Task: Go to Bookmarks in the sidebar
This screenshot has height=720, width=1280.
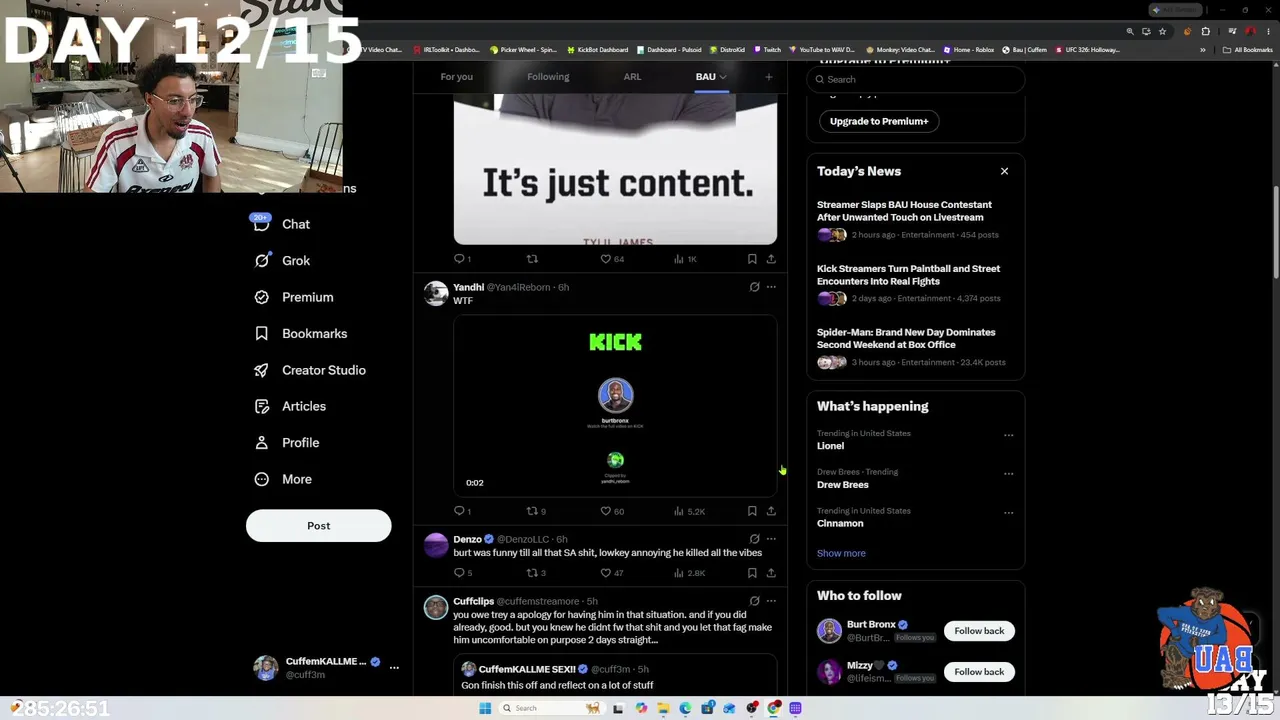Action: (x=300, y=333)
